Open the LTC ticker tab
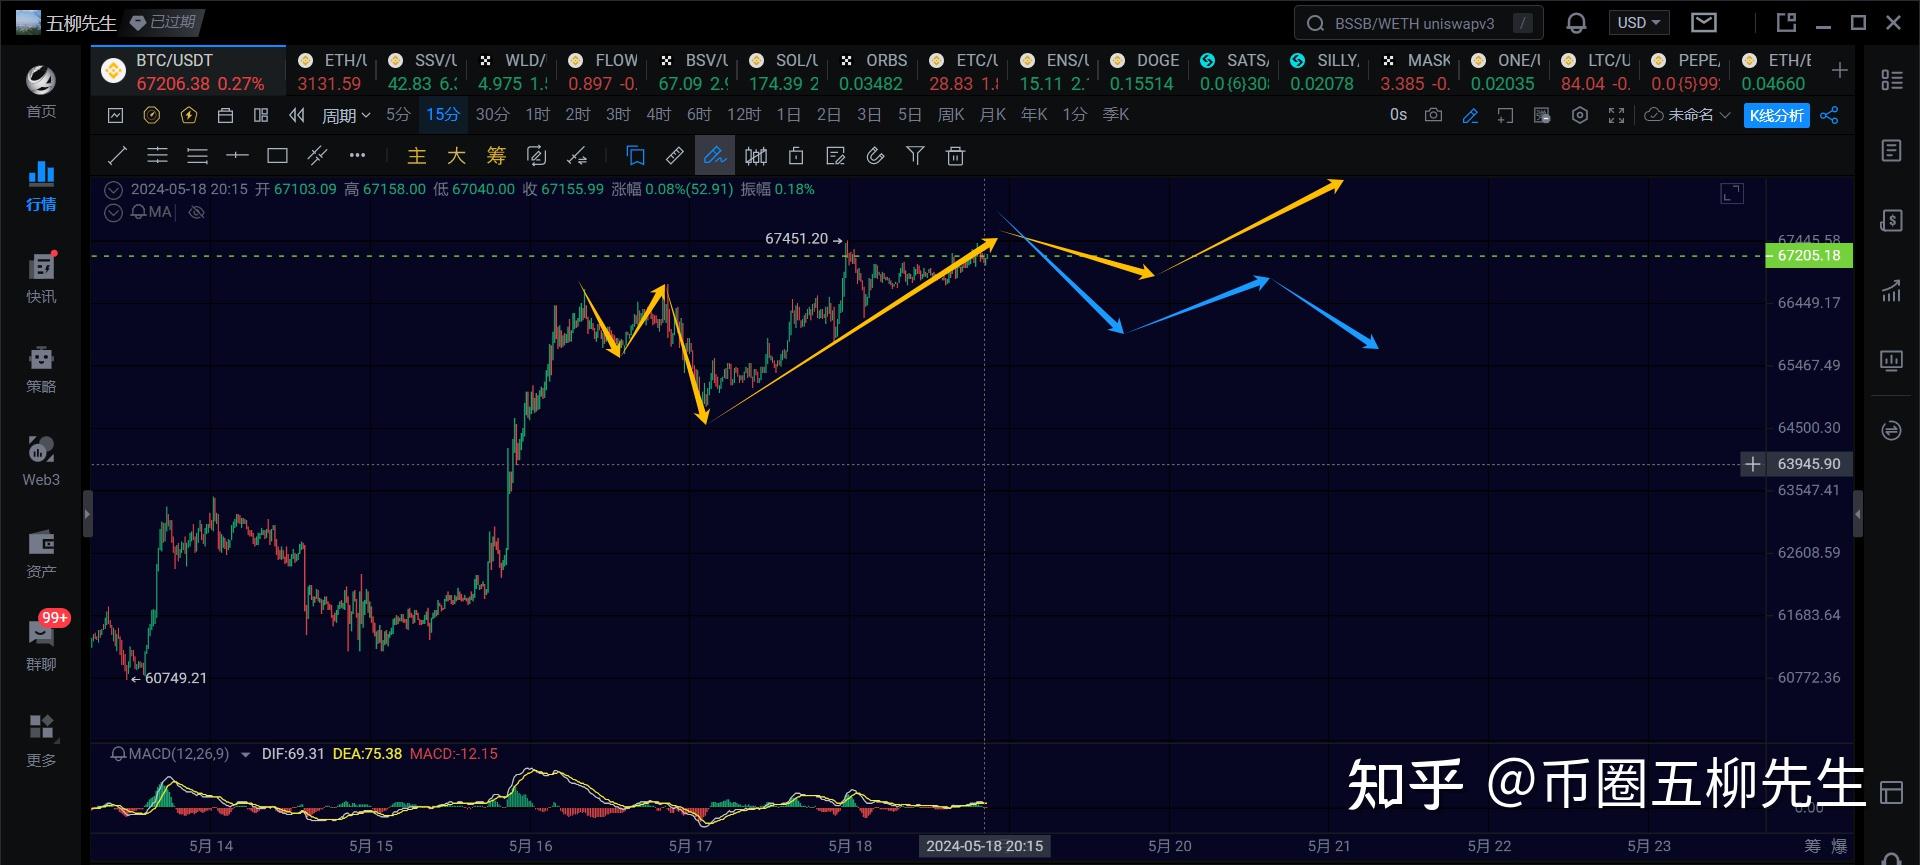The height and width of the screenshot is (865, 1920). click(1595, 72)
